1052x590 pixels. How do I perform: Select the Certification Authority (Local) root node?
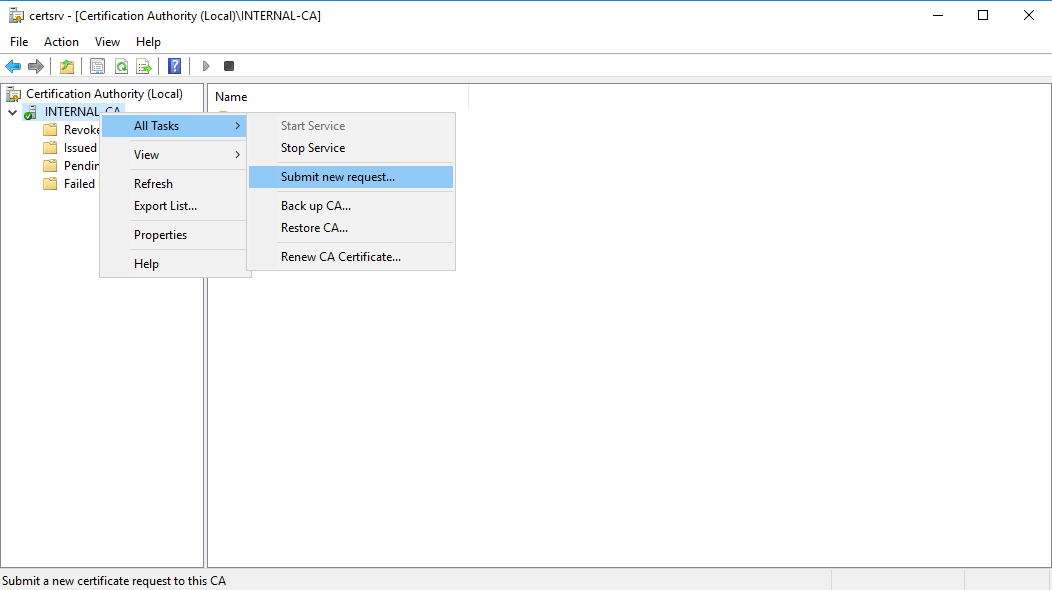[x=104, y=94]
